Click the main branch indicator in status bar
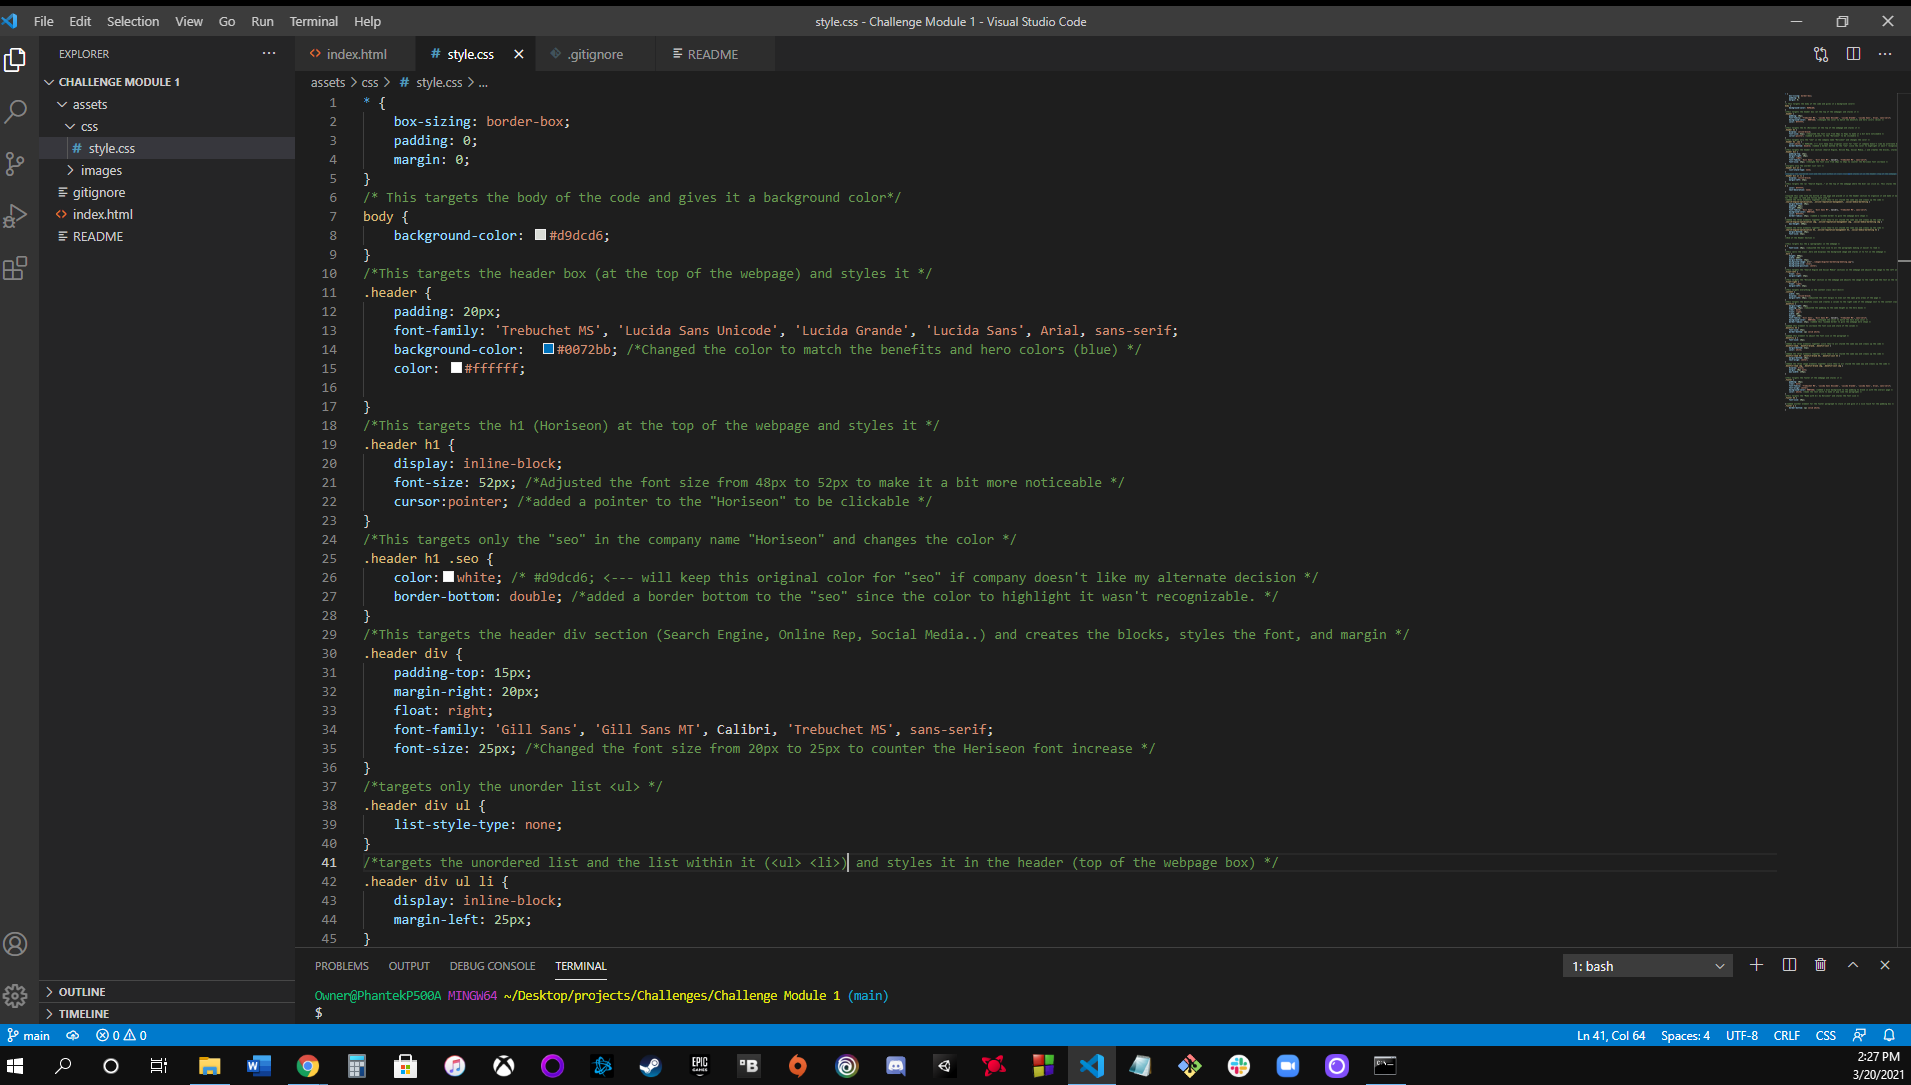 (x=29, y=1035)
